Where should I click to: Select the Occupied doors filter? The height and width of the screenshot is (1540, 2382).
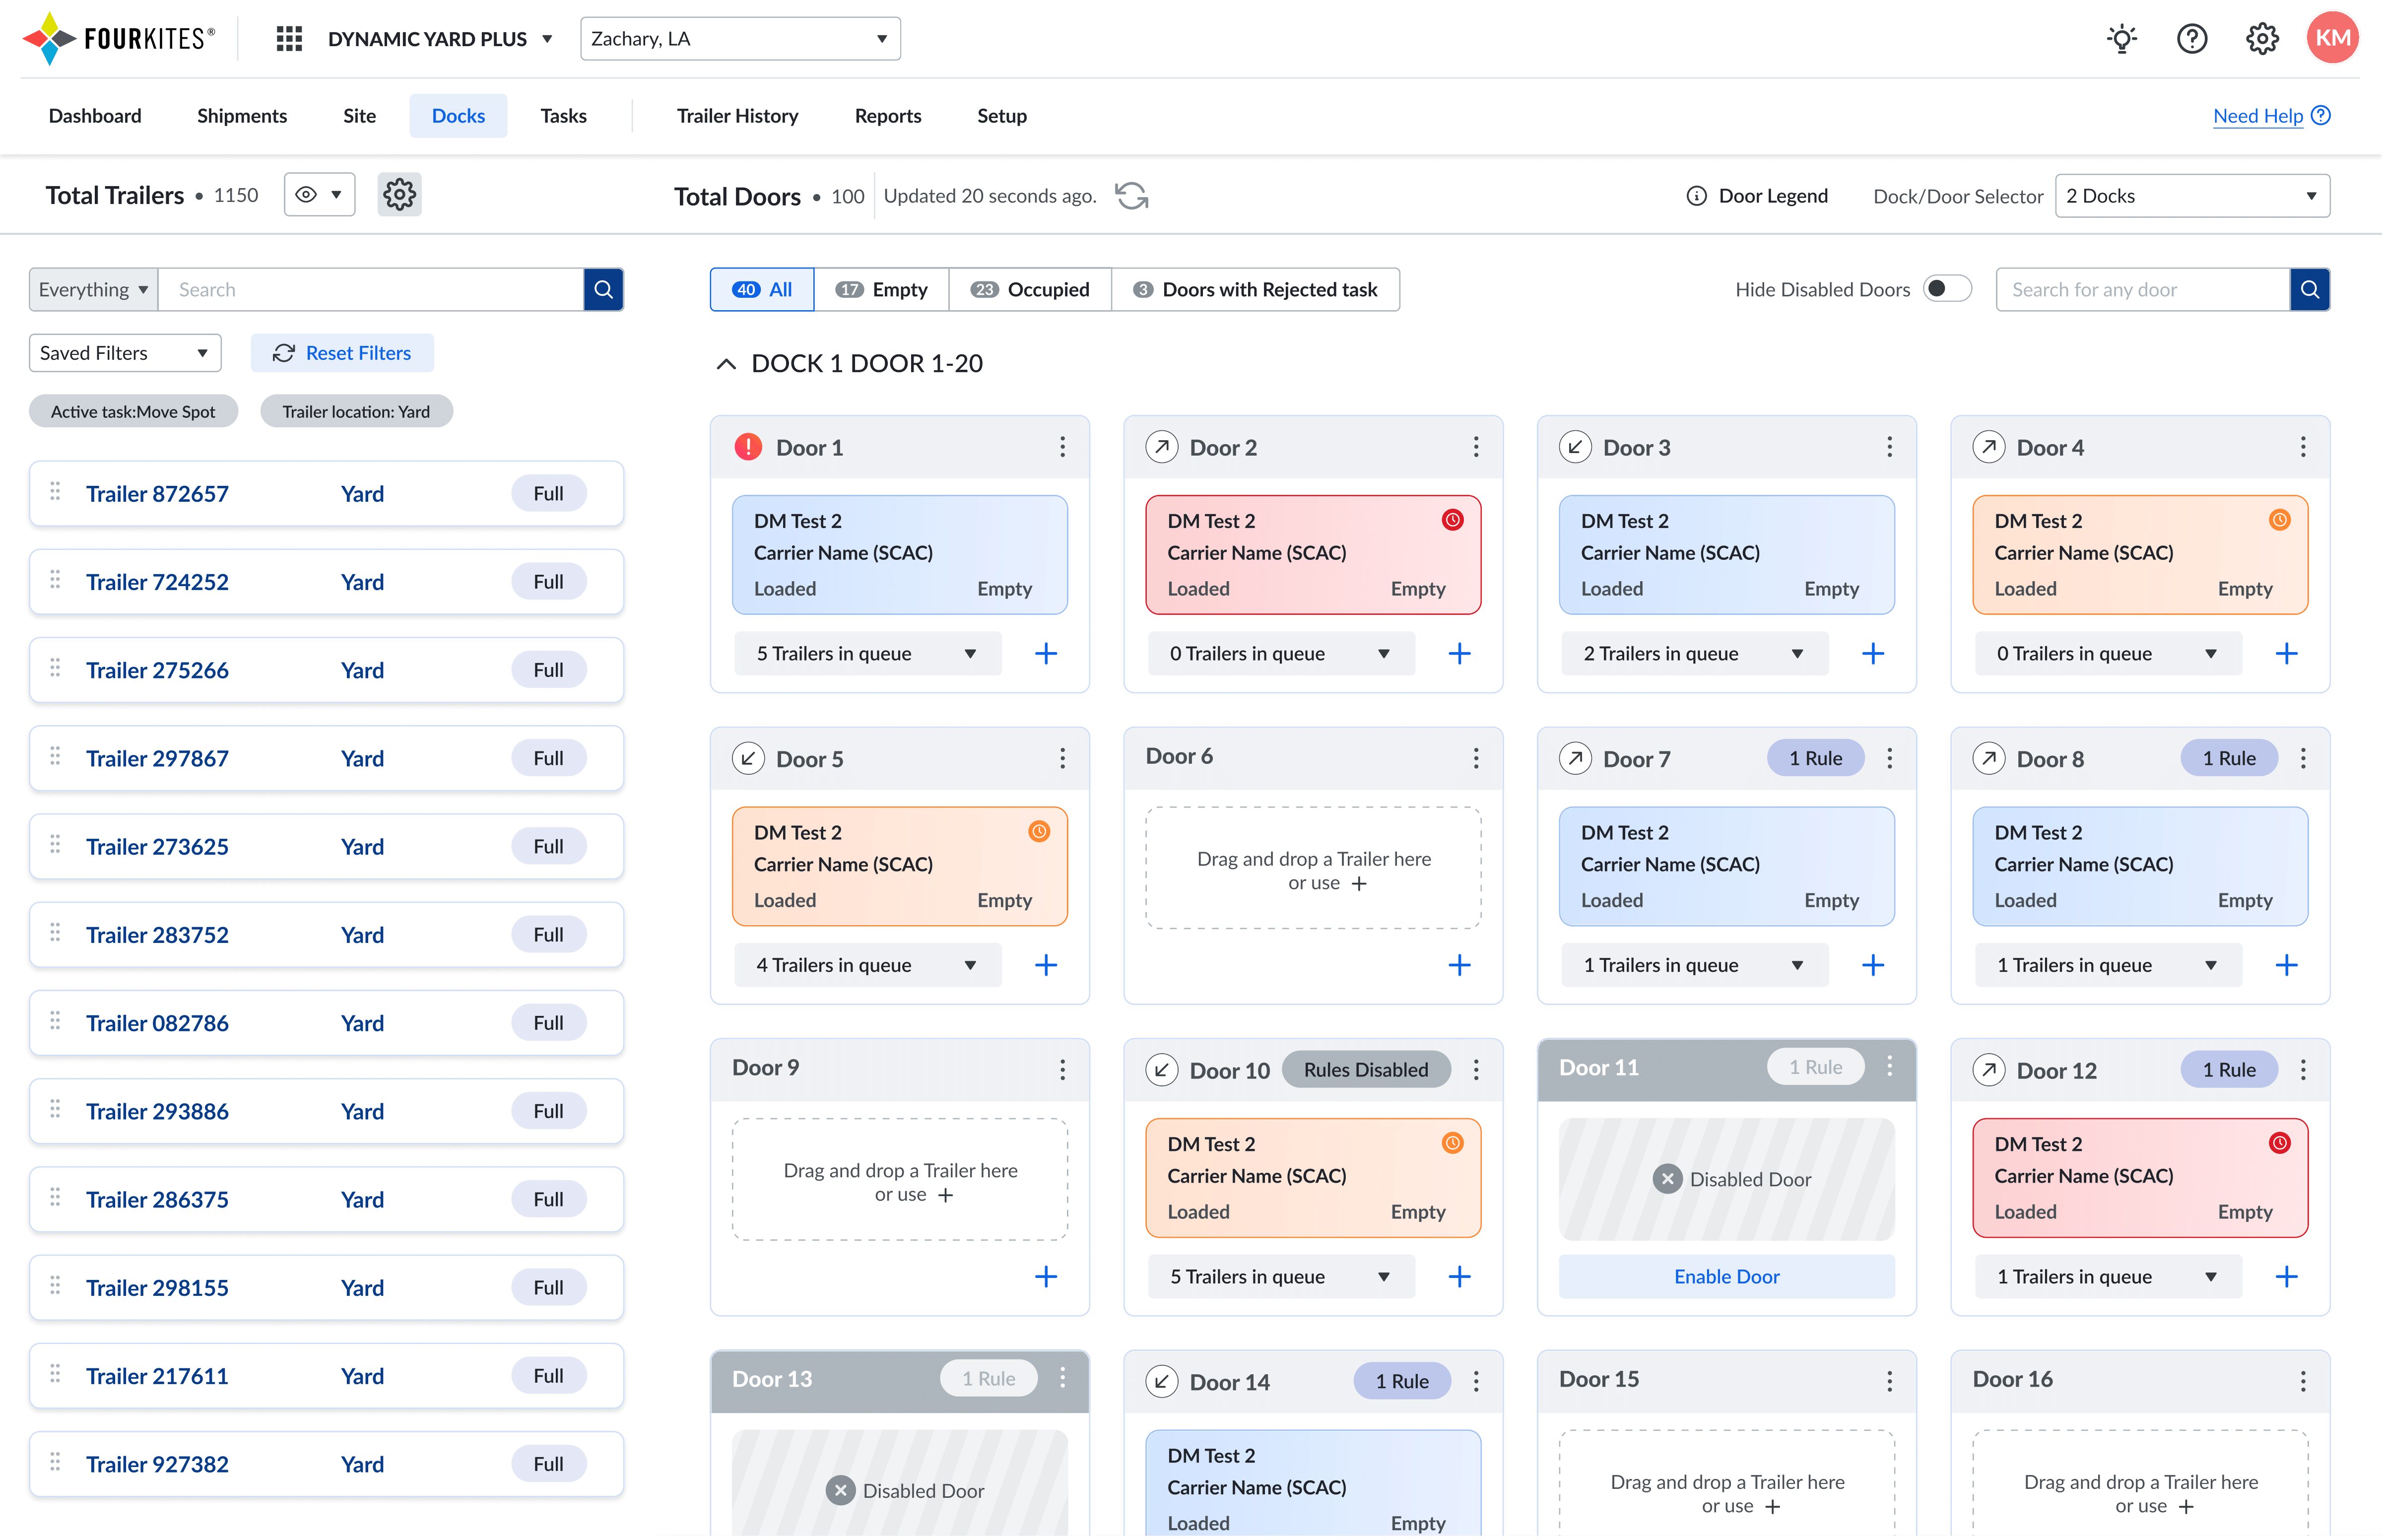[1030, 289]
